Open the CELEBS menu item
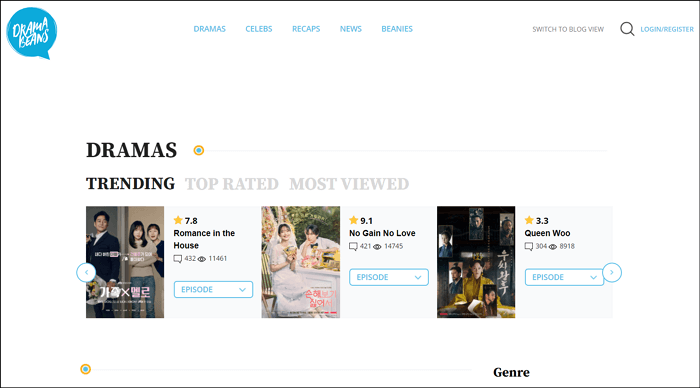 coord(258,29)
